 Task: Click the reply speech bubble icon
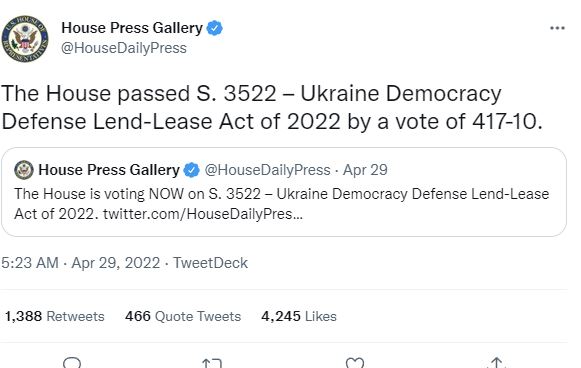click(72, 362)
